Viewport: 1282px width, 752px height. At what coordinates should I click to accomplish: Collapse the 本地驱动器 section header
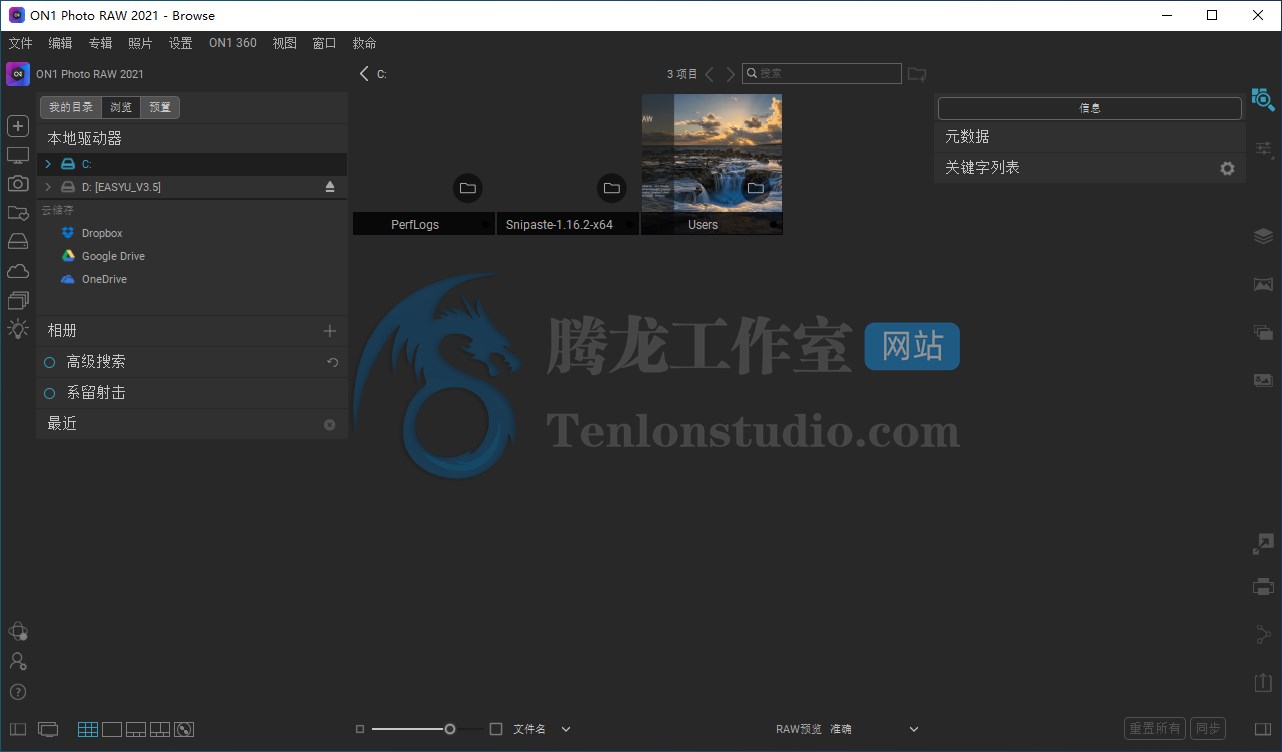point(192,138)
